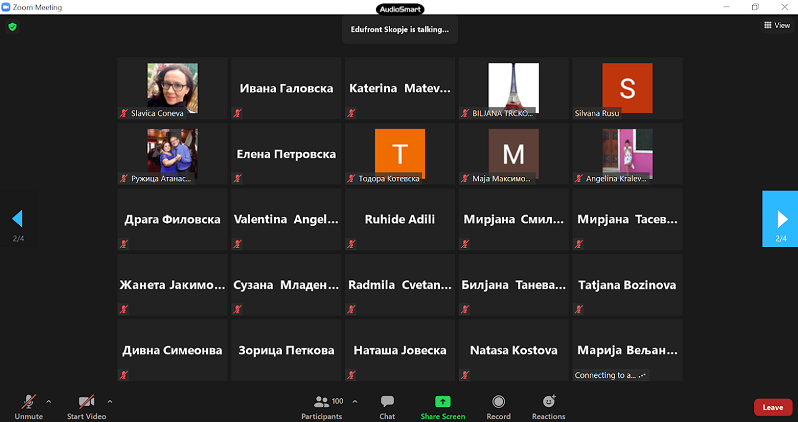The width and height of the screenshot is (798, 422).
Task: Click the green encryption shield icon
Action: point(13,27)
